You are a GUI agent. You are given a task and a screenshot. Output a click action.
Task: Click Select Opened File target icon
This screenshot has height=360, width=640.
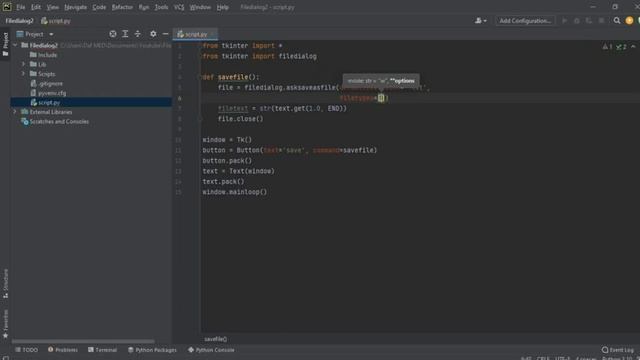[113, 34]
